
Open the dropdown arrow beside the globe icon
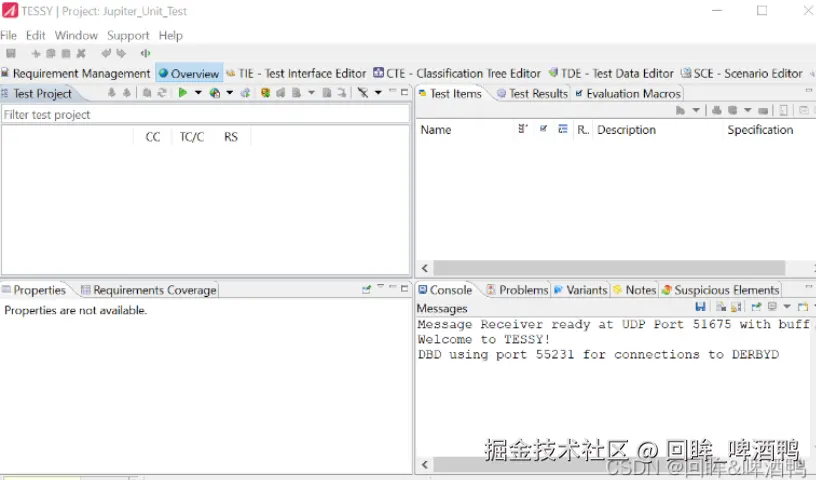(x=230, y=93)
